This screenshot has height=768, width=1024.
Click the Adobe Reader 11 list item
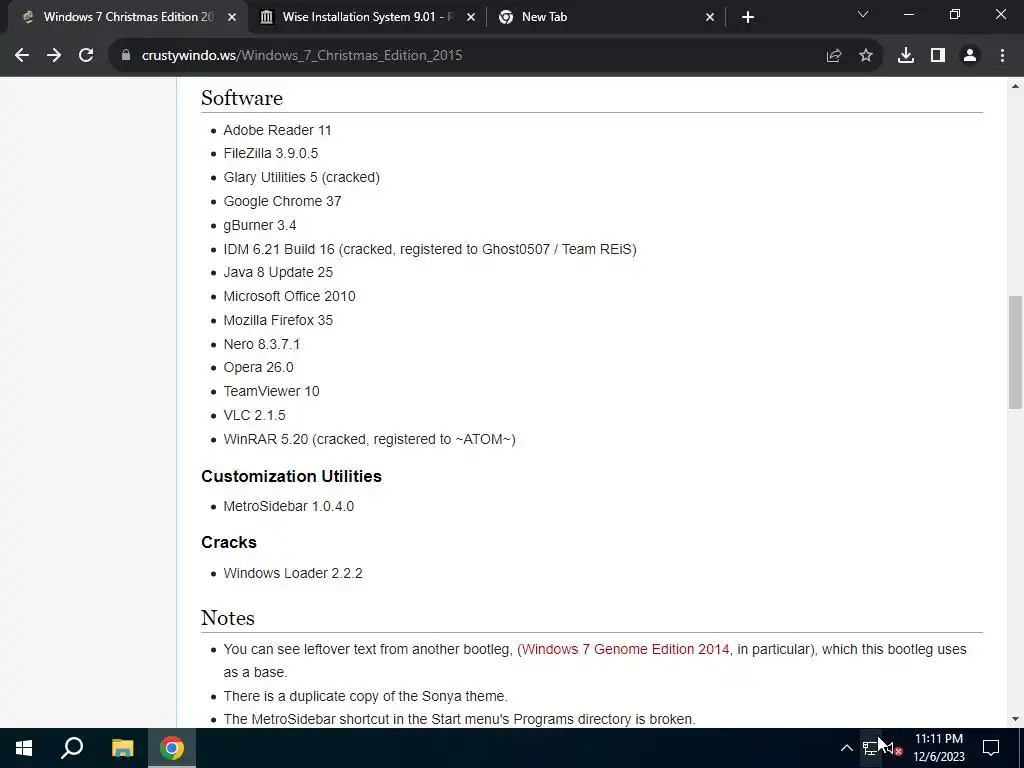click(277, 130)
